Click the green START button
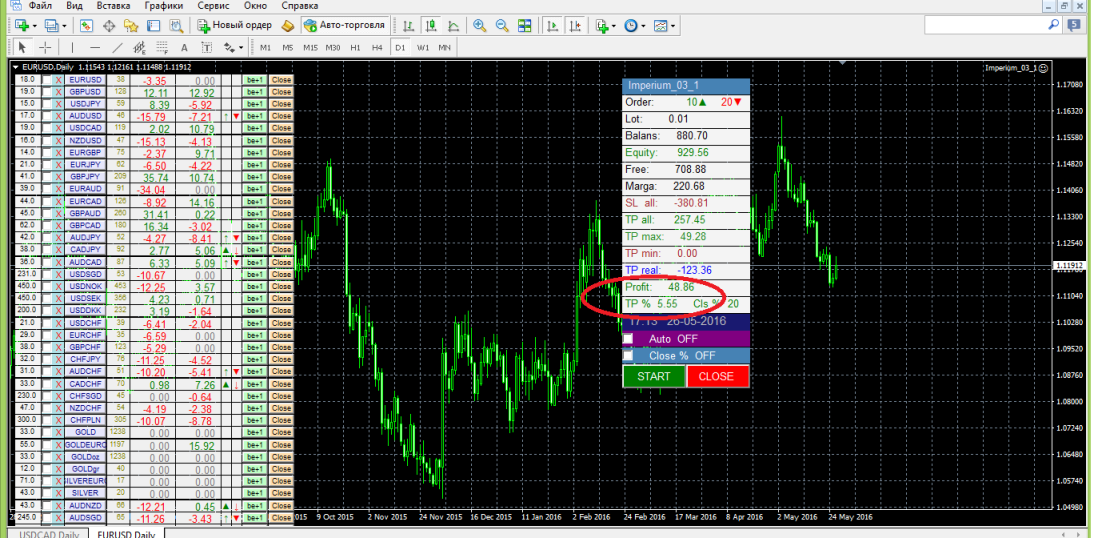This screenshot has width=1094, height=538. click(x=654, y=376)
